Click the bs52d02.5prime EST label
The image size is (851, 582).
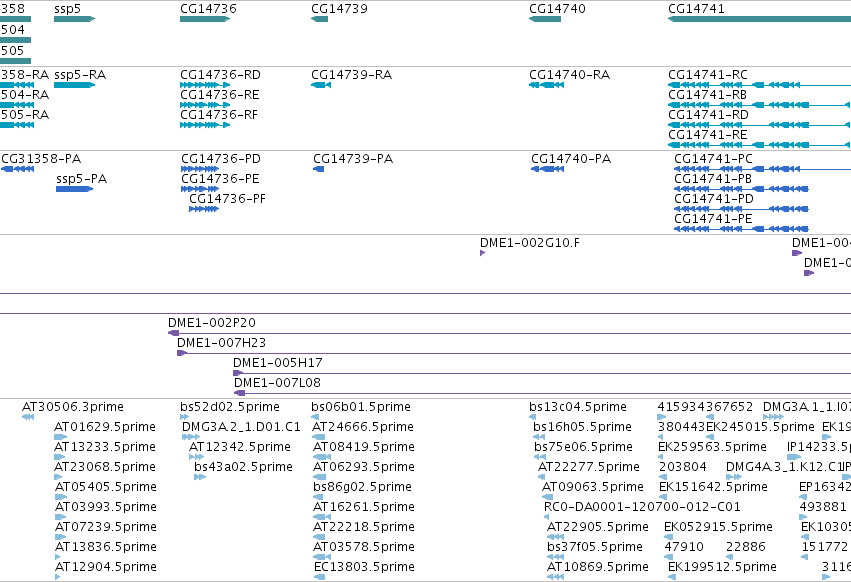pos(230,407)
